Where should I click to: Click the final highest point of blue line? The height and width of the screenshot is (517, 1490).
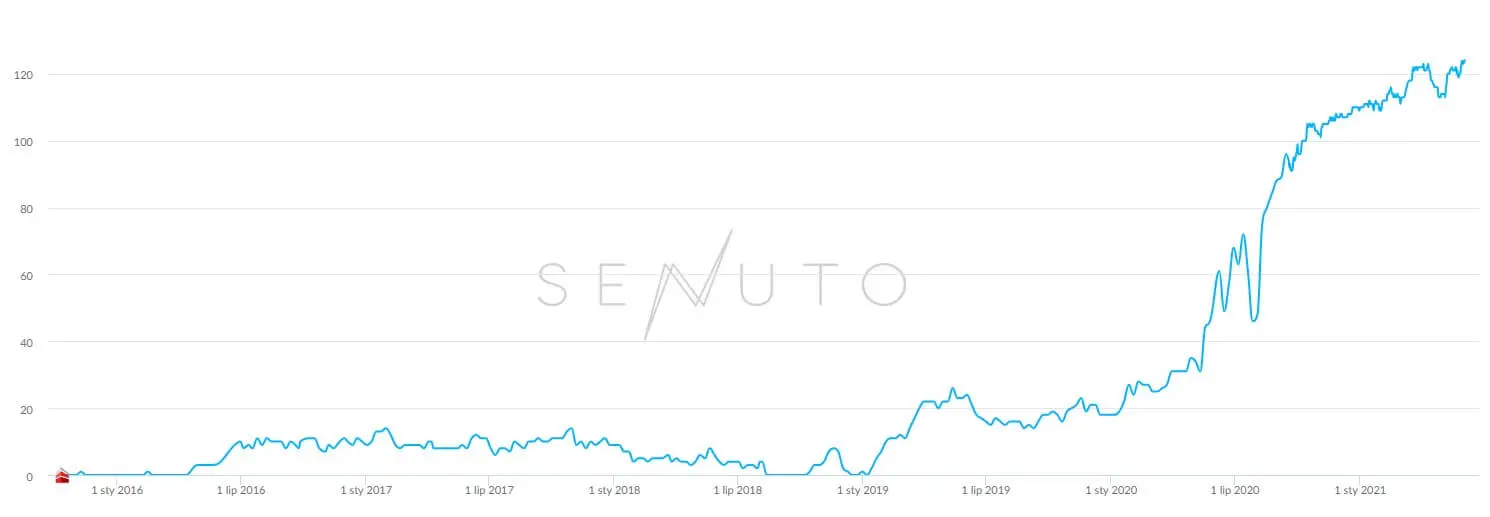tap(1464, 61)
